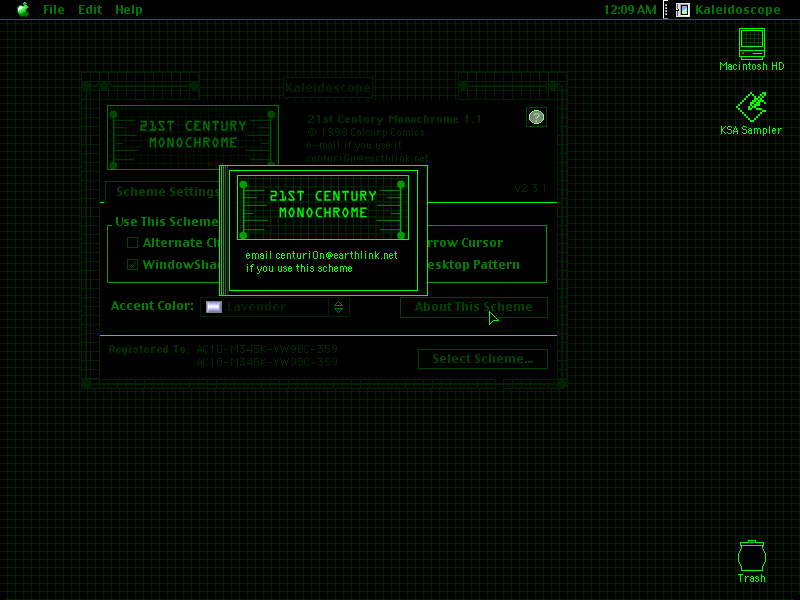Image resolution: width=800 pixels, height=600 pixels.
Task: Click the Select Scheme... button
Action: click(483, 359)
